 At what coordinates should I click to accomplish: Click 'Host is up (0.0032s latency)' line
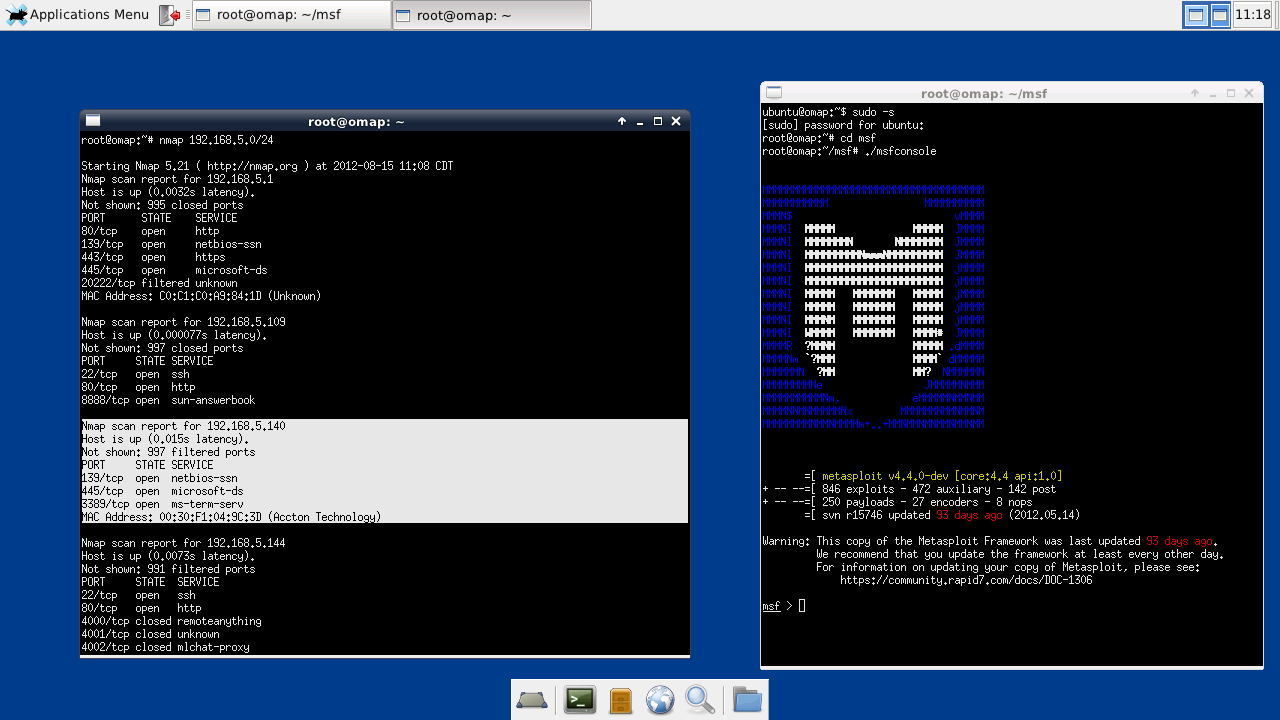pos(168,192)
